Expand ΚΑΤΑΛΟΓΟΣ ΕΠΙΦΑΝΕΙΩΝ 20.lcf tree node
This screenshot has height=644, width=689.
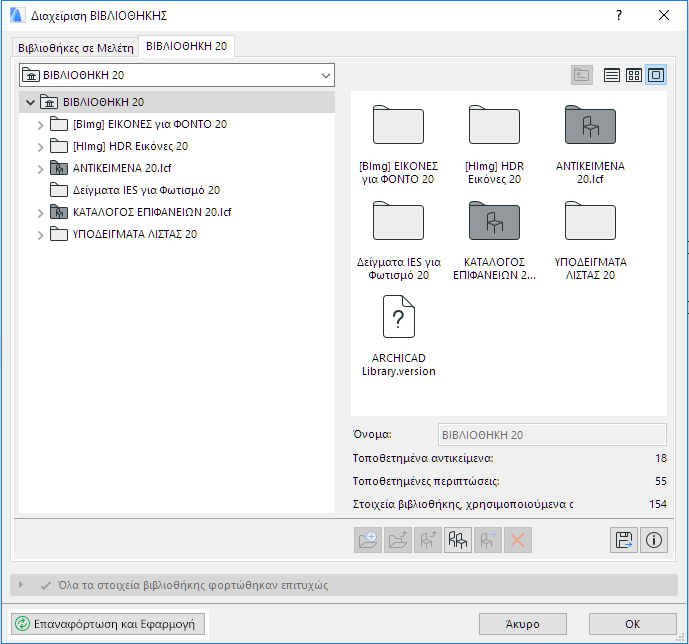coord(40,213)
